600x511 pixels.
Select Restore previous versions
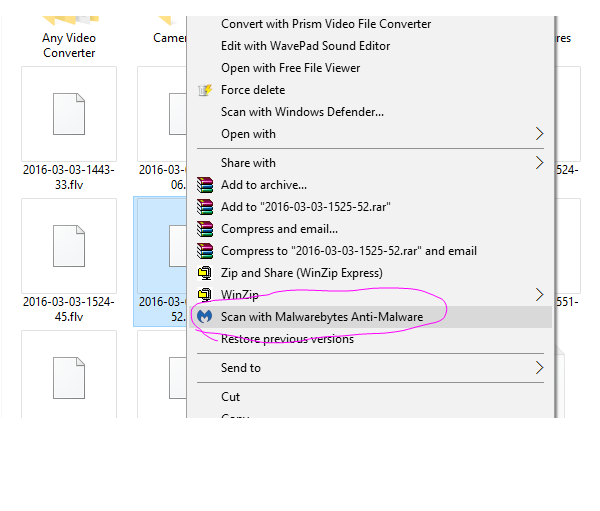coord(287,339)
